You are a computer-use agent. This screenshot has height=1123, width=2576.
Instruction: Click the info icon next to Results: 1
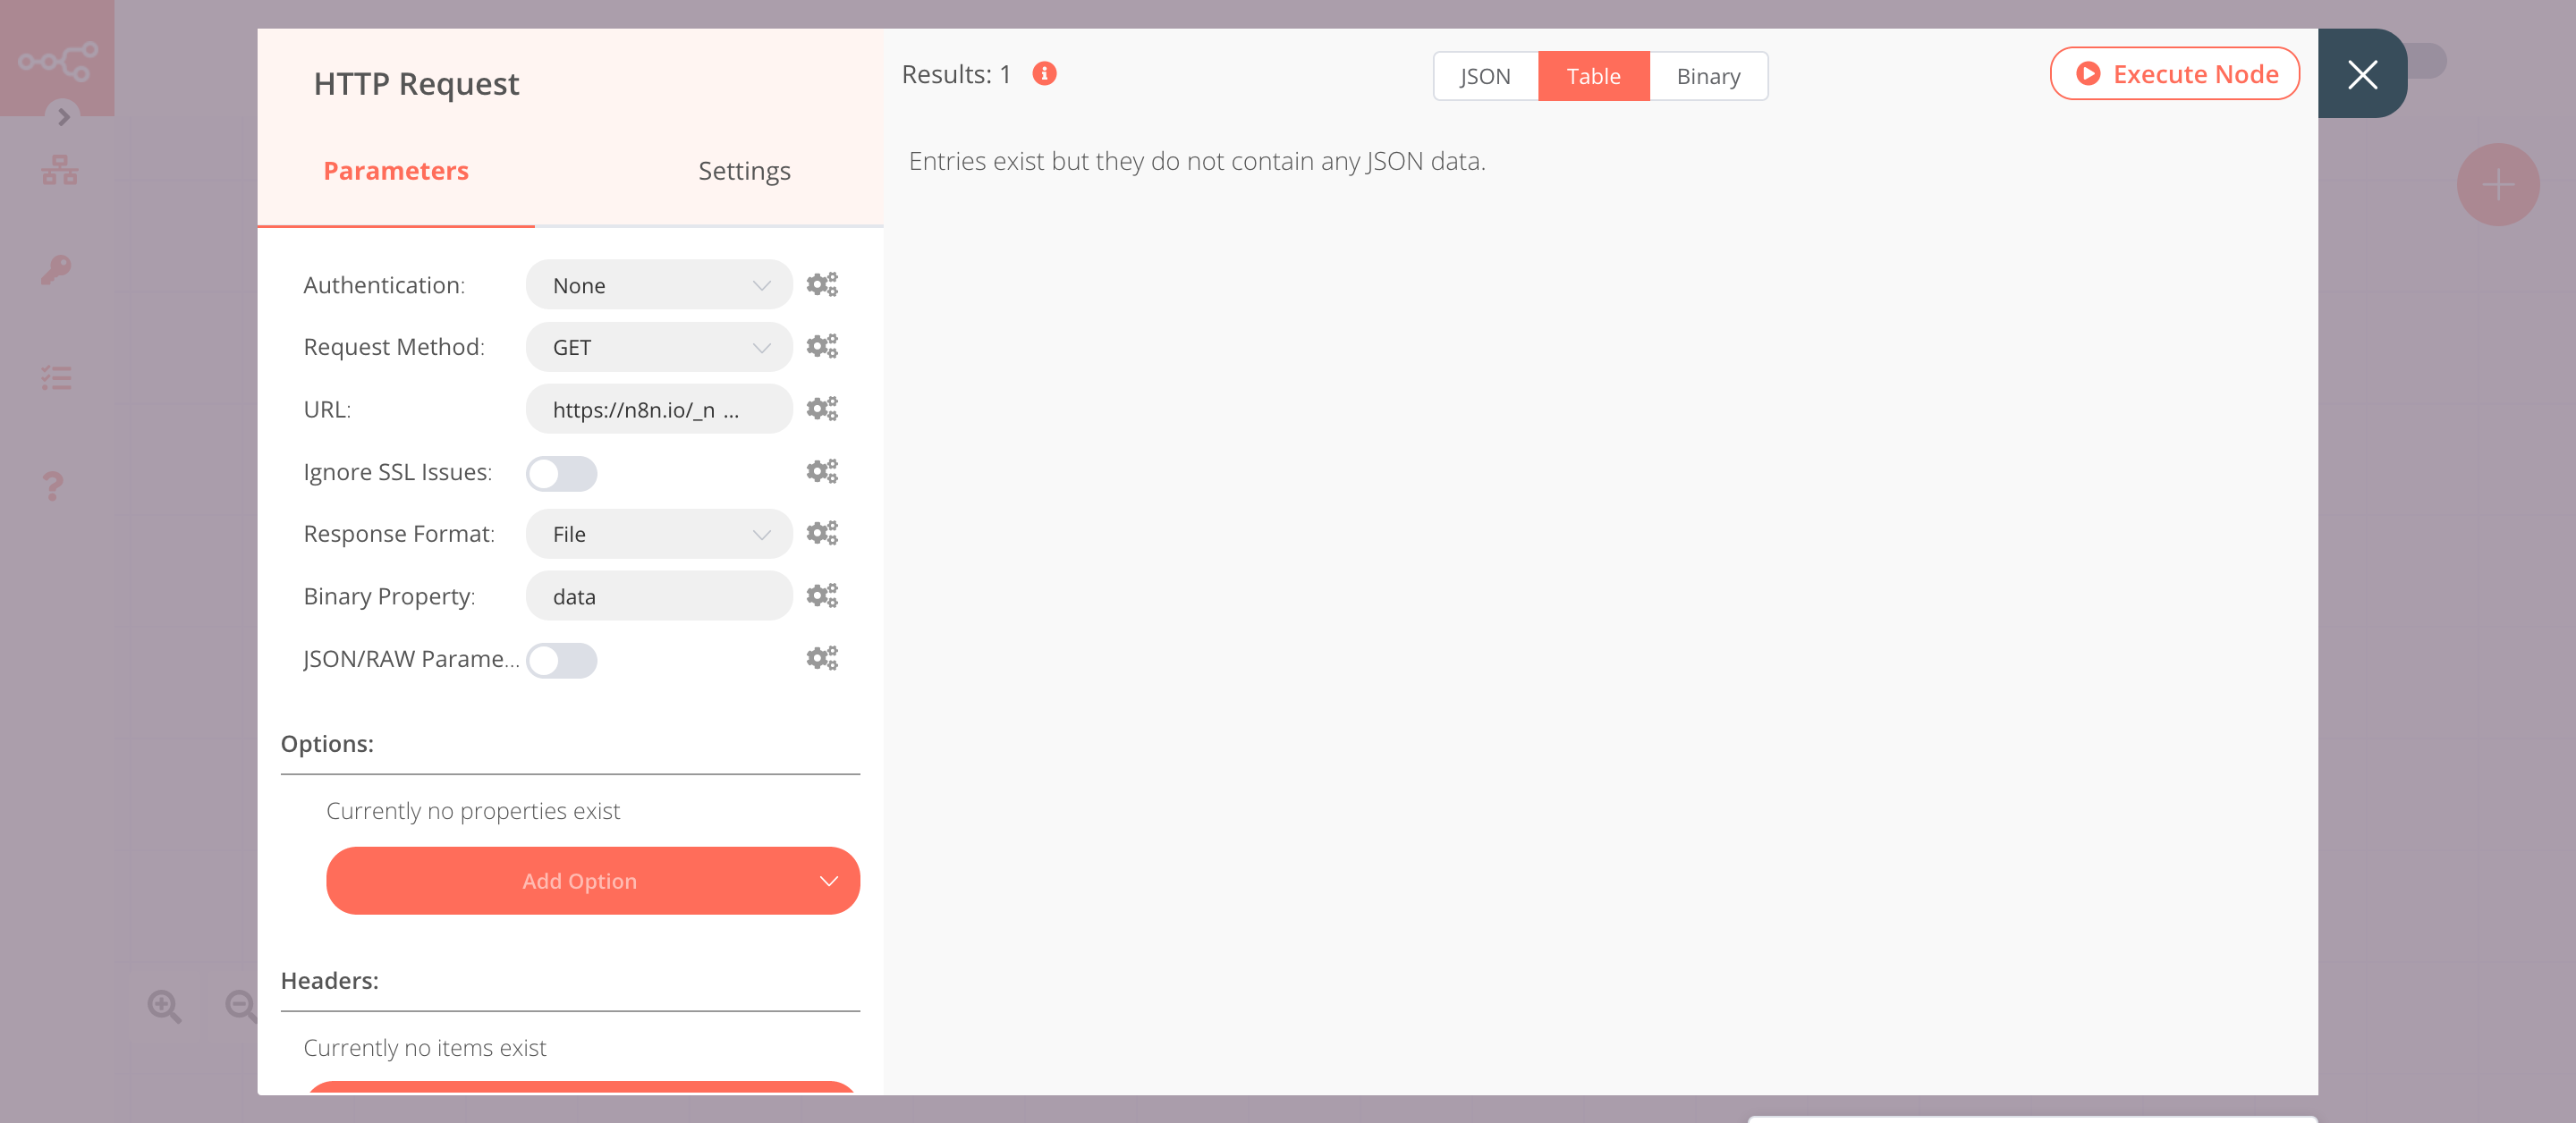1044,73
